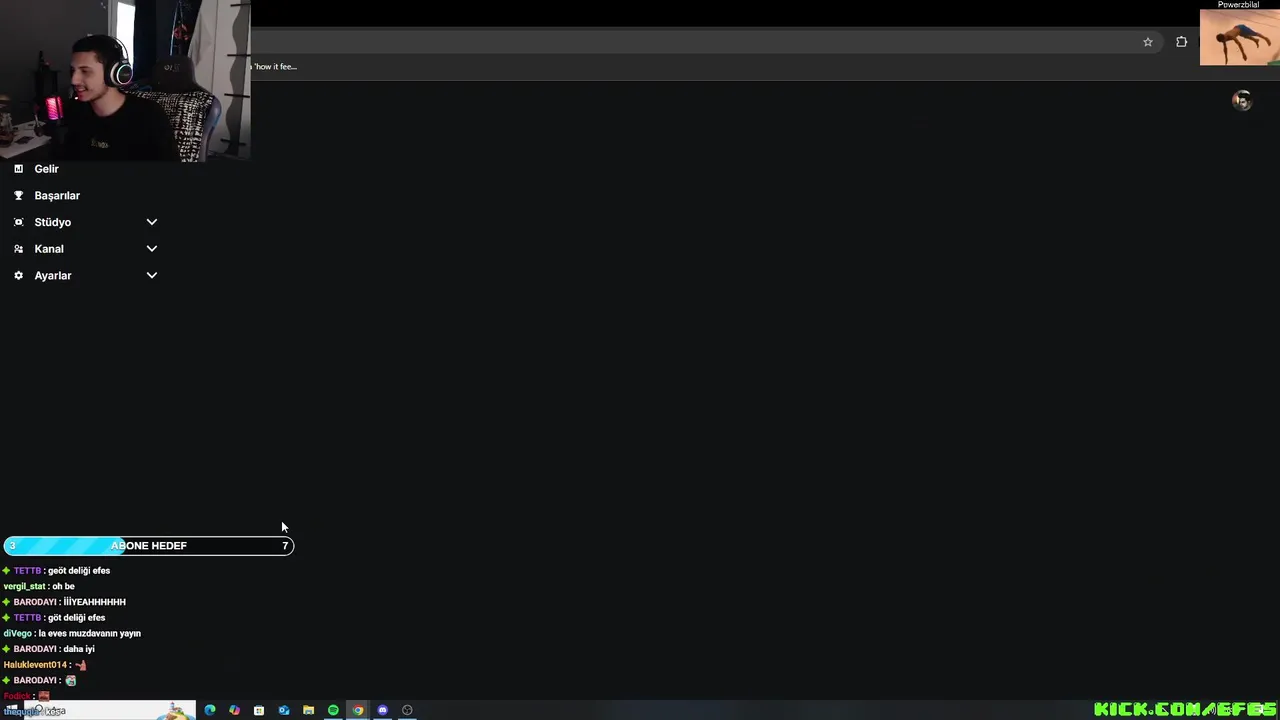Open File Explorer from the taskbar
Screen dimensions: 1280x720
pyautogui.click(x=308, y=710)
